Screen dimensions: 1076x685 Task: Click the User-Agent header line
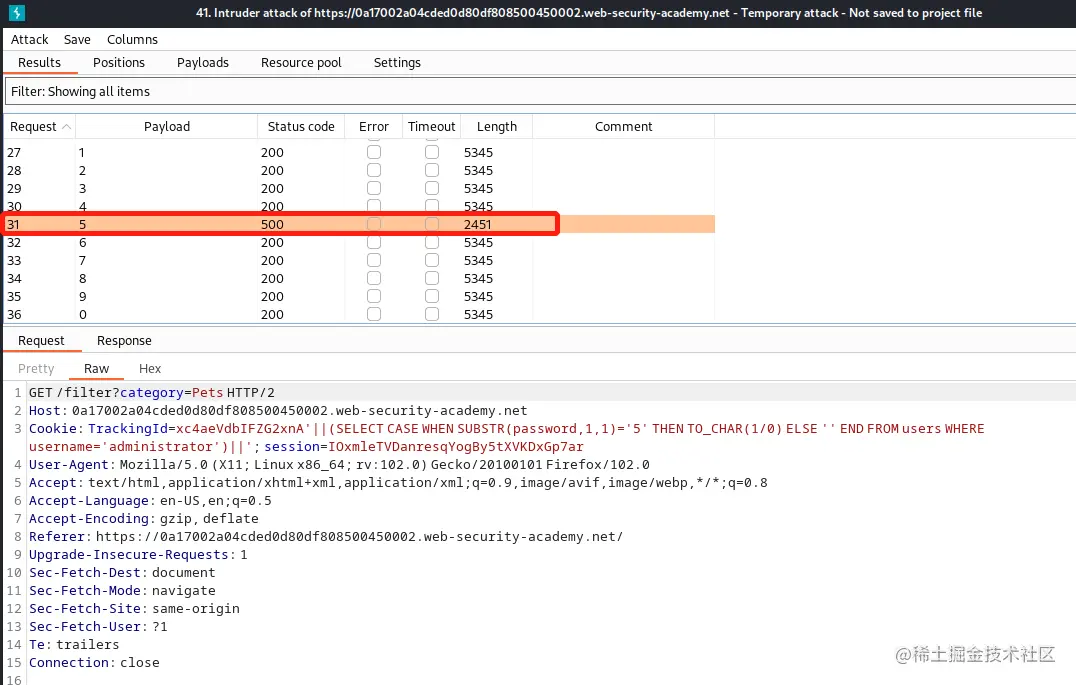[x=339, y=465]
